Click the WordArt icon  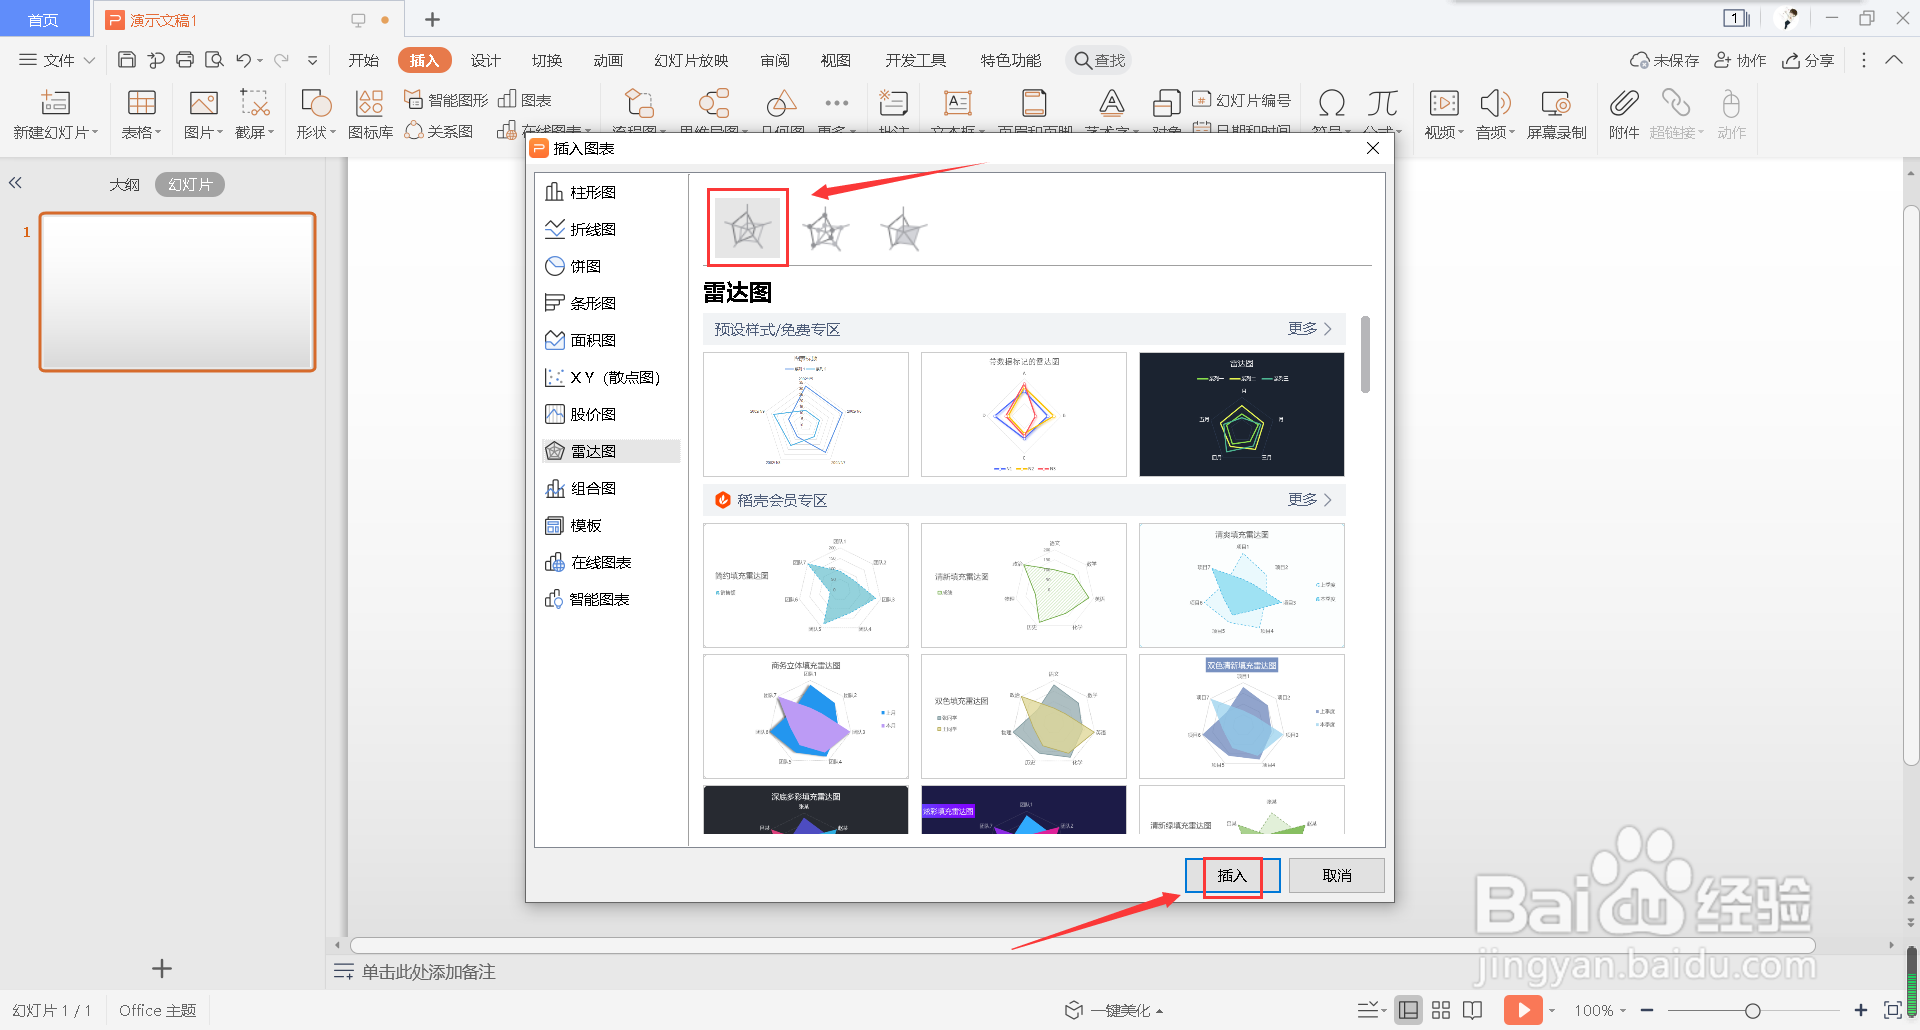click(1111, 103)
